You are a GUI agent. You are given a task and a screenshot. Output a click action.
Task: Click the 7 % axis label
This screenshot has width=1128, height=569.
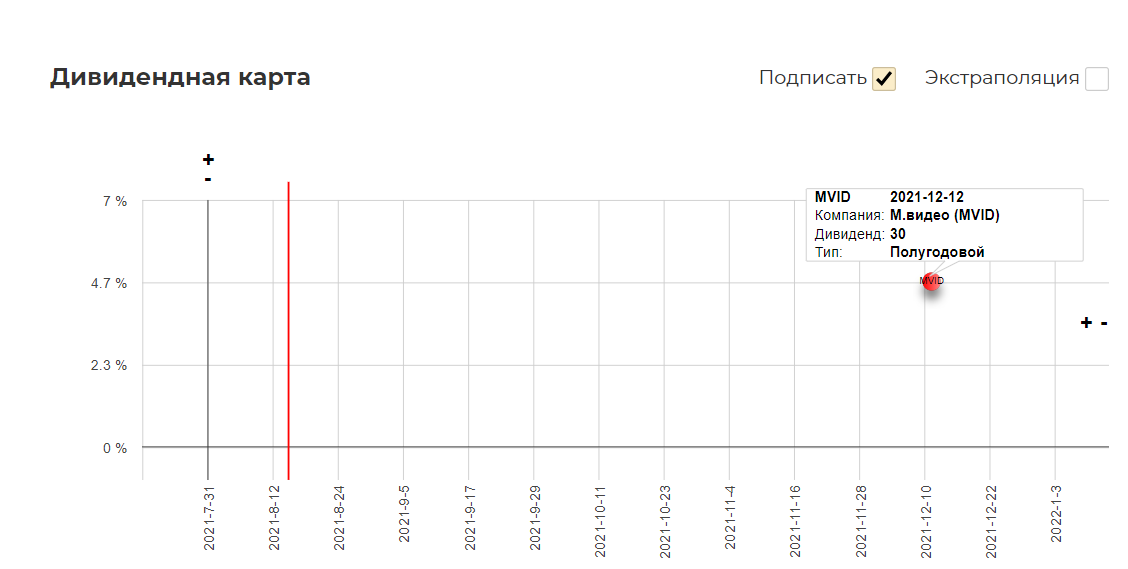tap(115, 201)
